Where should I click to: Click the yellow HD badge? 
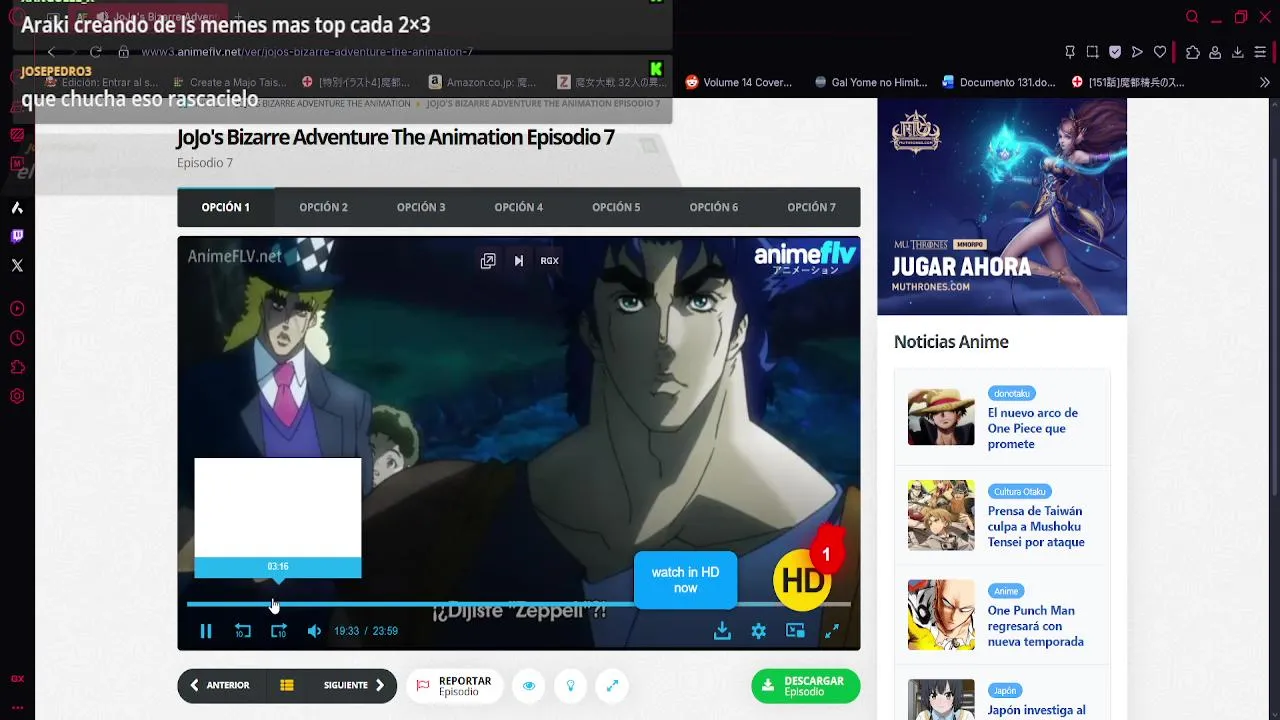click(x=802, y=581)
